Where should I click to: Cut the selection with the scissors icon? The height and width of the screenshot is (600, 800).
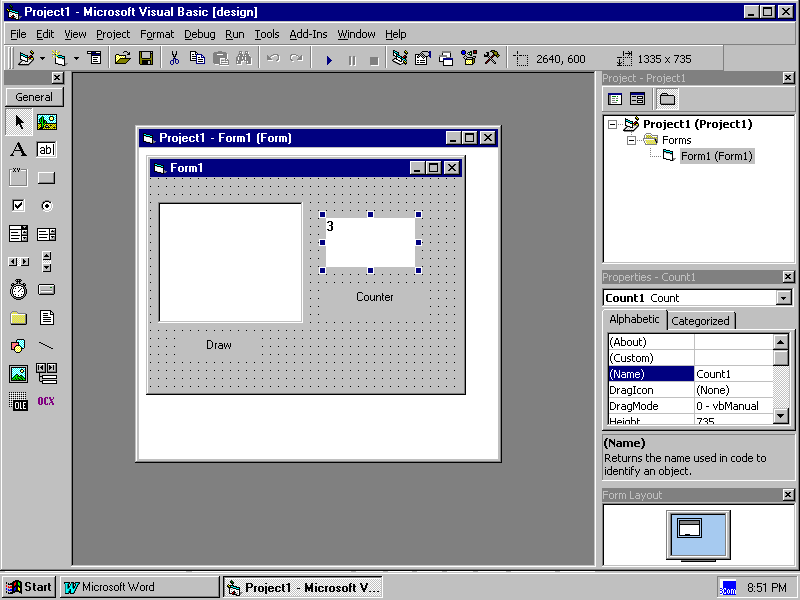click(174, 59)
